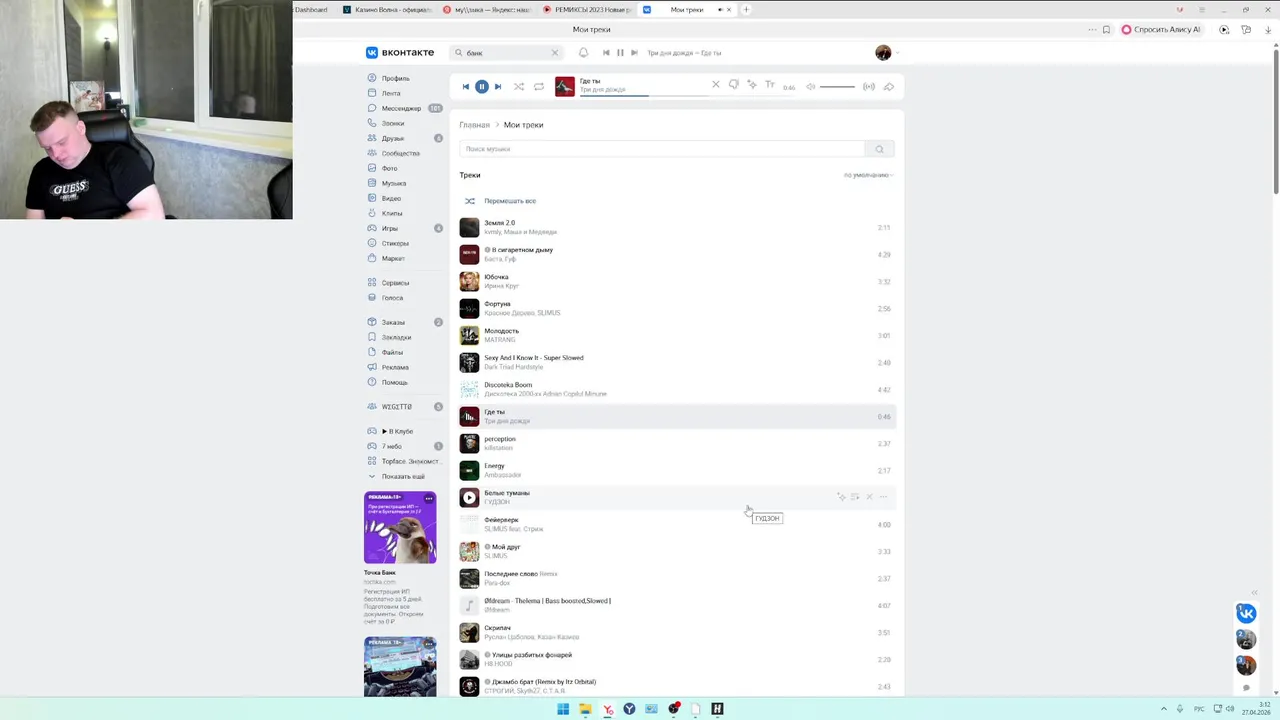
Task: Show lyrics using the Tt icon
Action: point(770,85)
